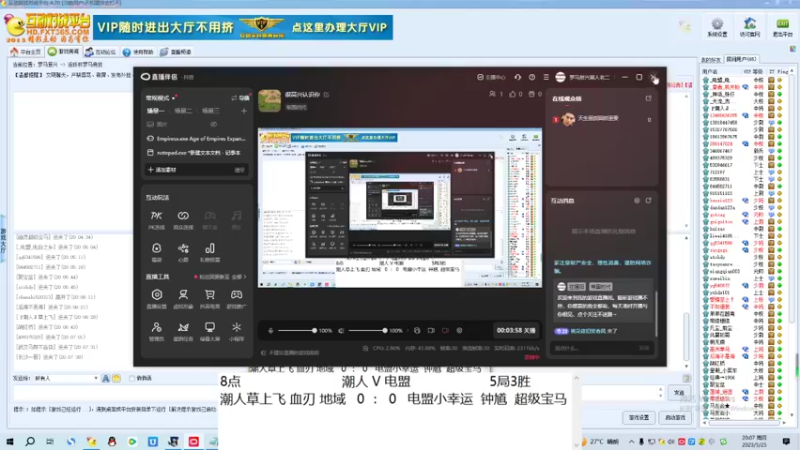The height and width of the screenshot is (450, 800).
Task: Adjust the microphone volume slider
Action: pyautogui.click(x=297, y=331)
